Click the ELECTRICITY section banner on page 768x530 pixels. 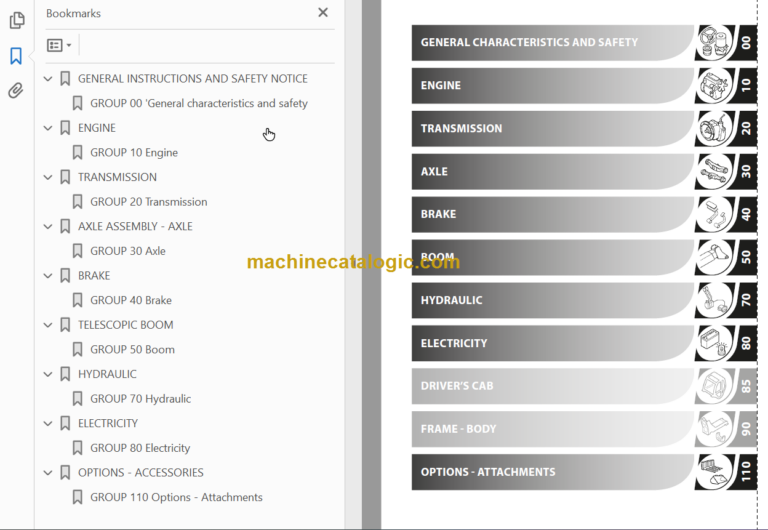click(552, 343)
